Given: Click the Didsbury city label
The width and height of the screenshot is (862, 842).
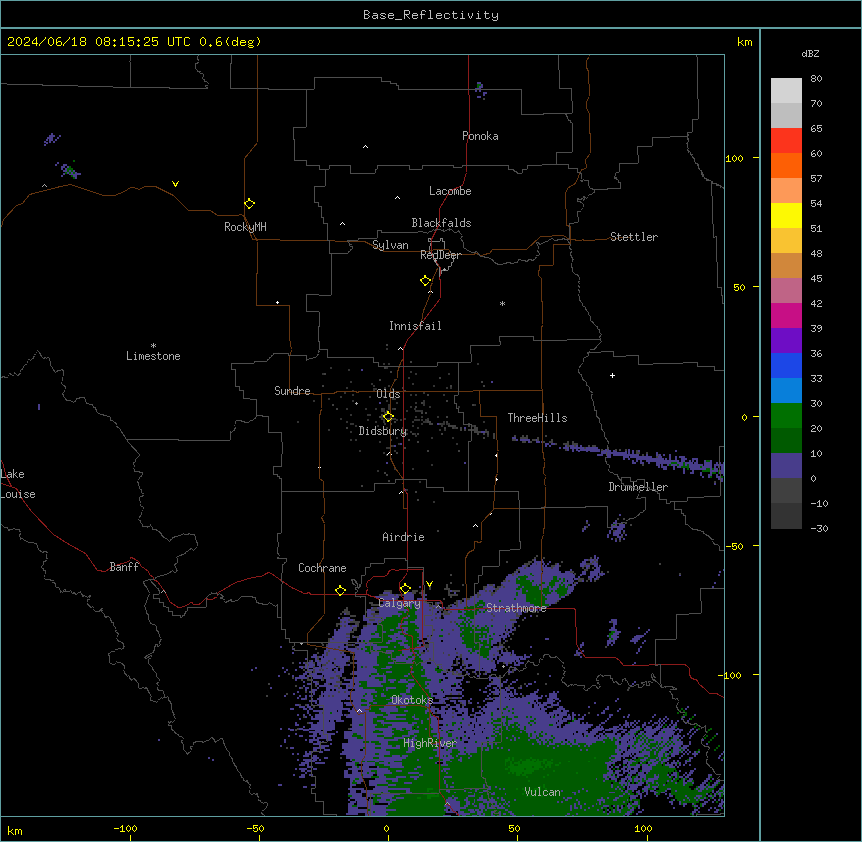Looking at the screenshot, I should 383,431.
